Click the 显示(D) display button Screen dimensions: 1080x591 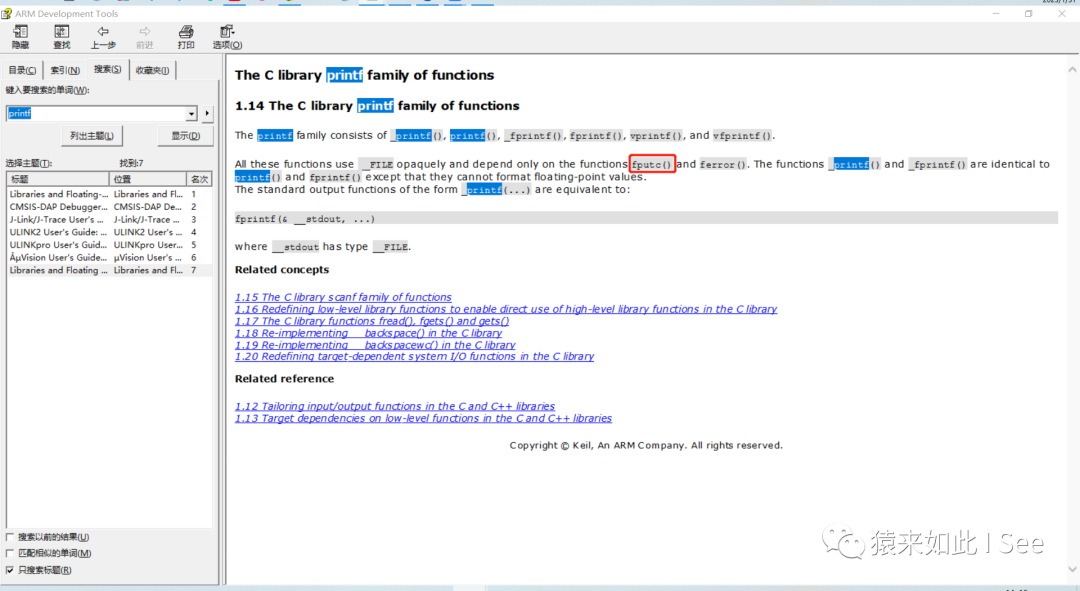point(185,136)
